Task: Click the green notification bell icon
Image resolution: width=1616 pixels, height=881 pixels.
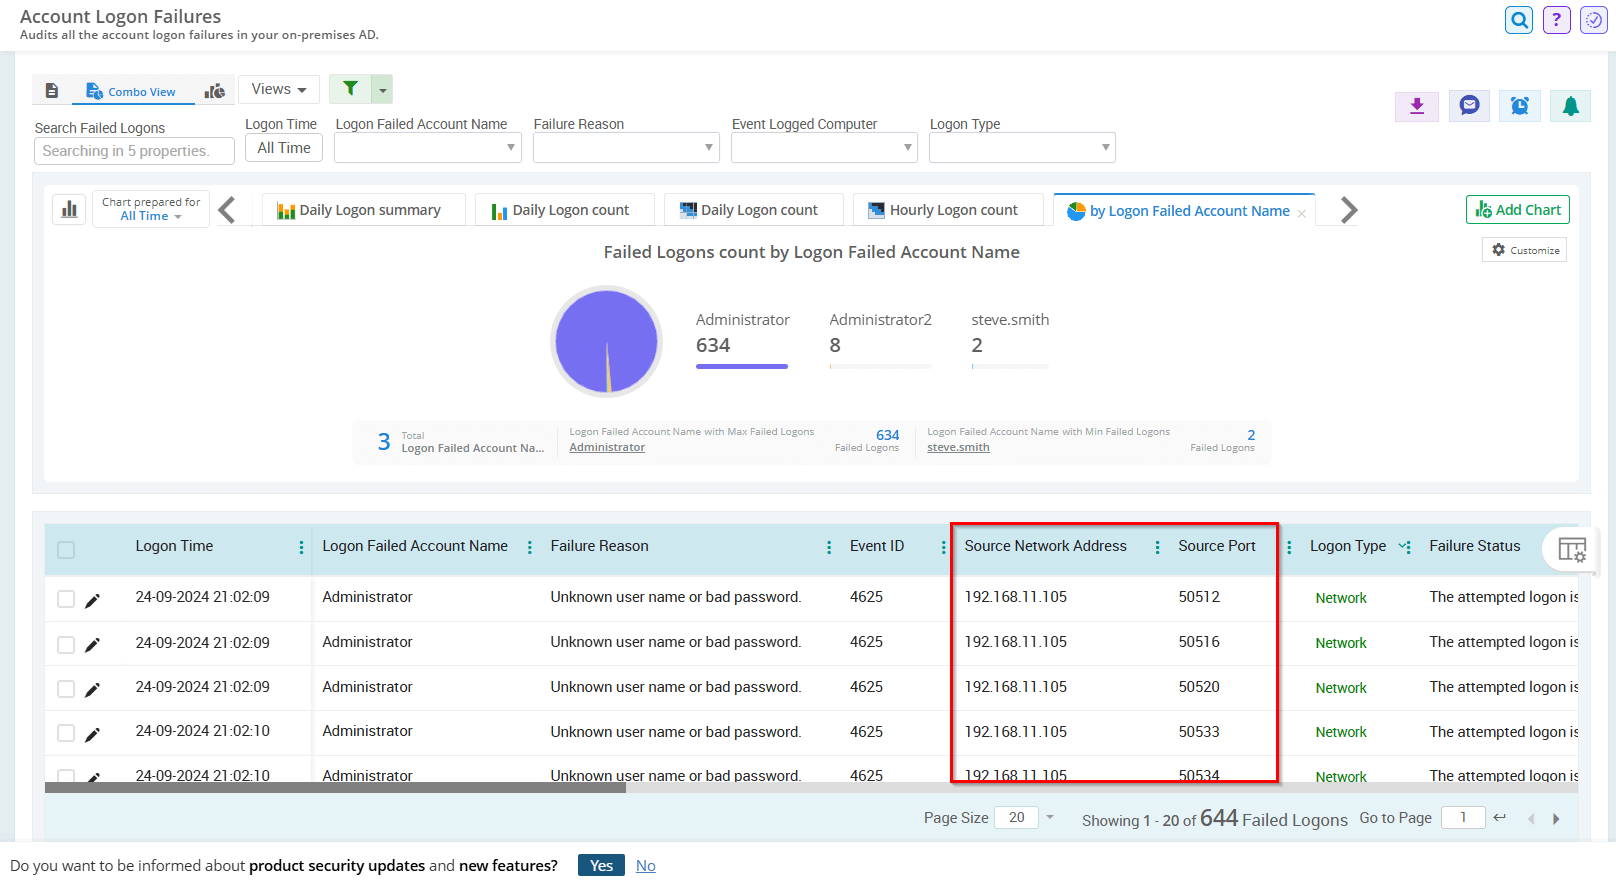Action: pos(1570,106)
